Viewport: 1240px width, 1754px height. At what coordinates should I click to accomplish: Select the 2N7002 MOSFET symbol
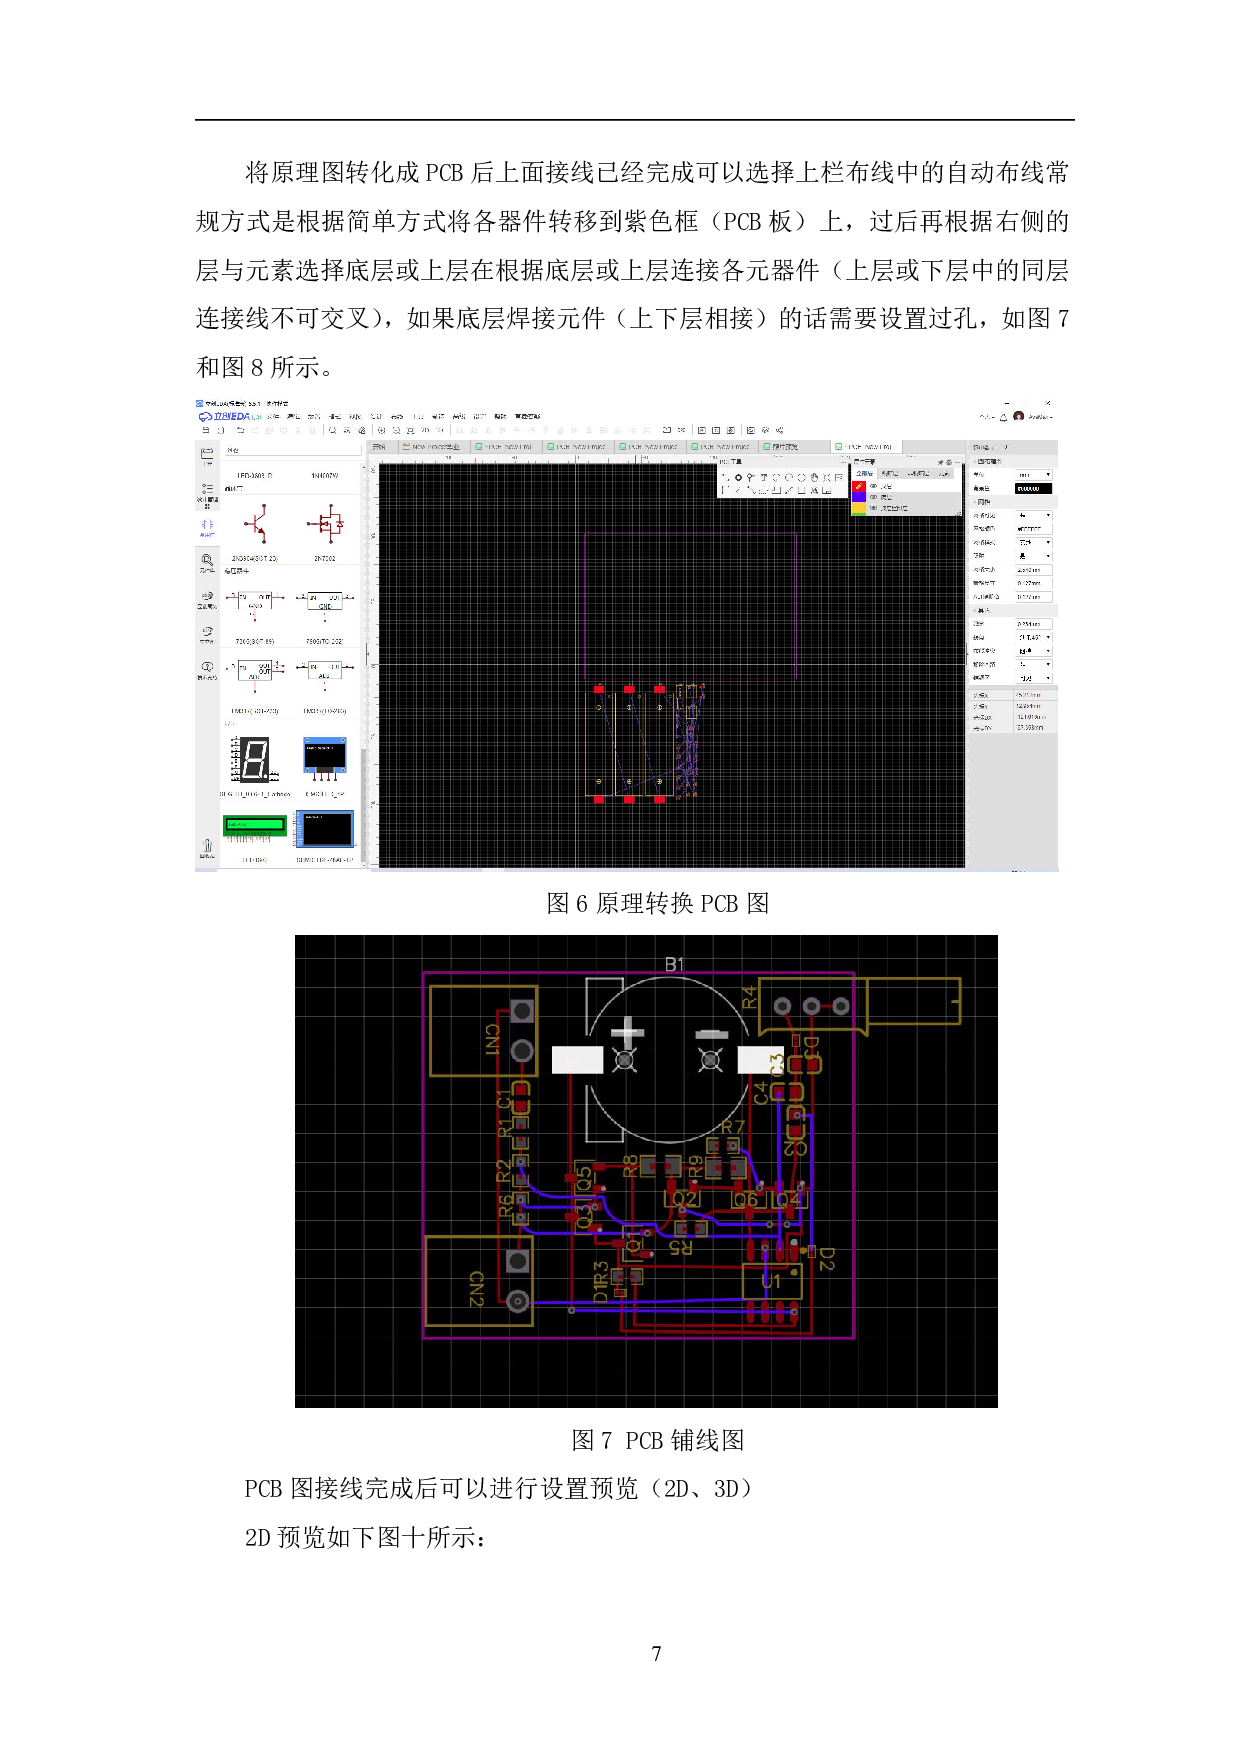tap(325, 523)
